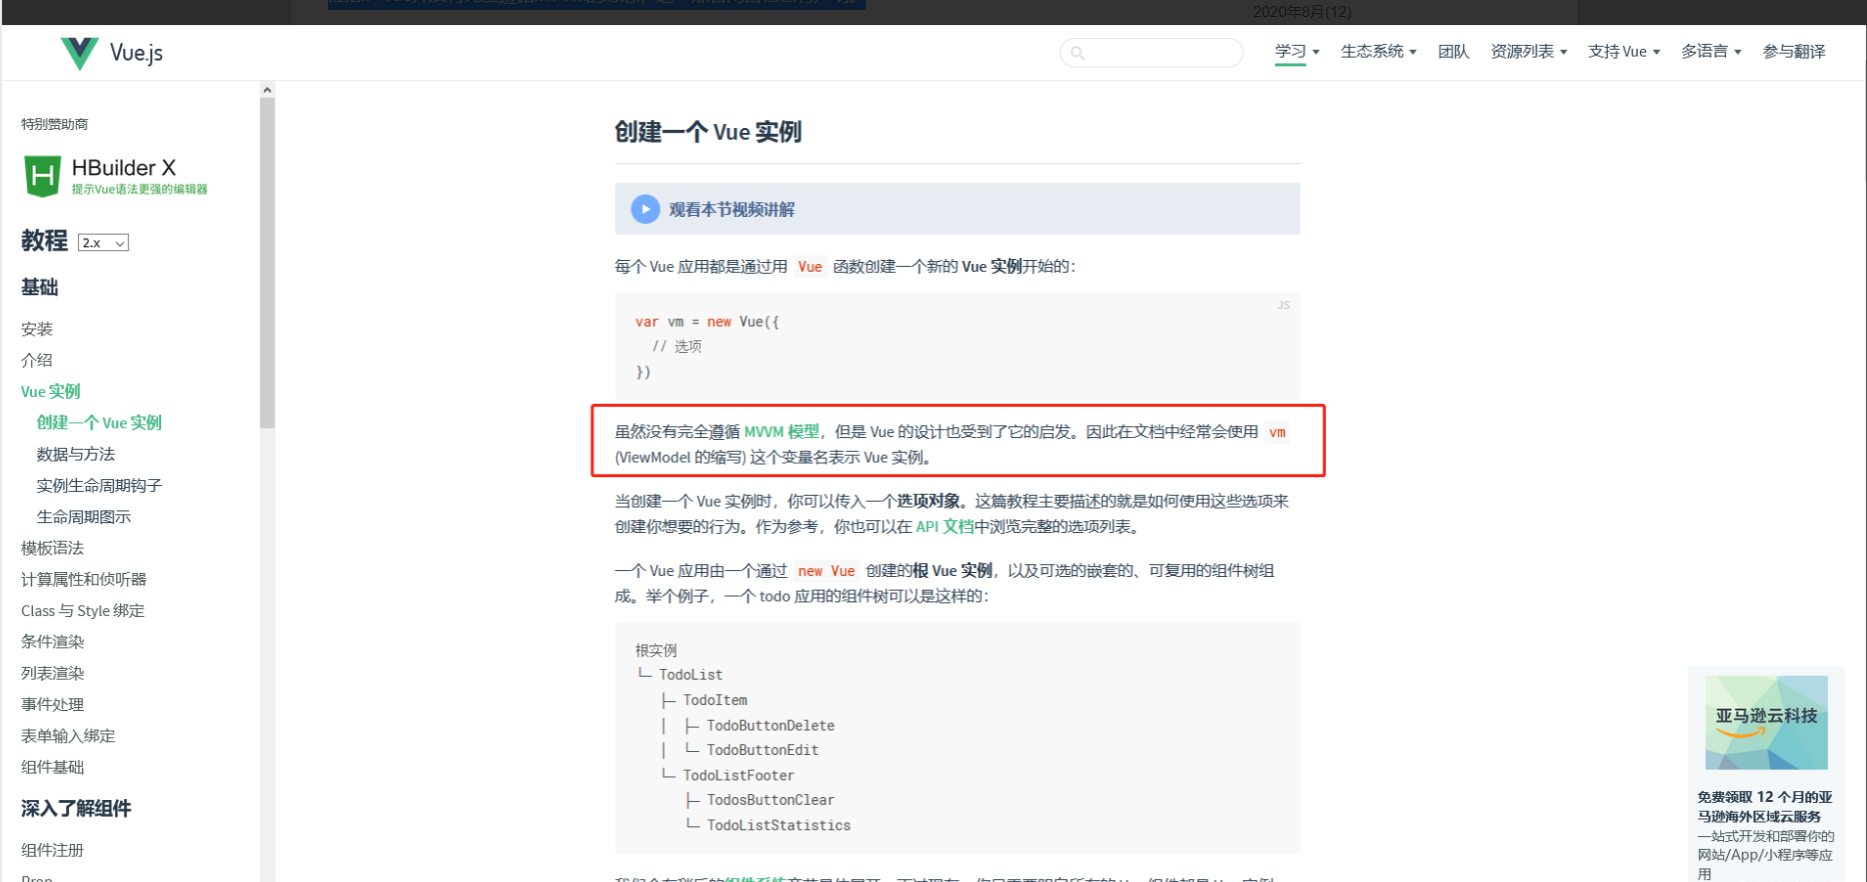Viewport: 1867px width, 882px height.
Task: Open 模板语法 sidebar link
Action: click(x=53, y=548)
